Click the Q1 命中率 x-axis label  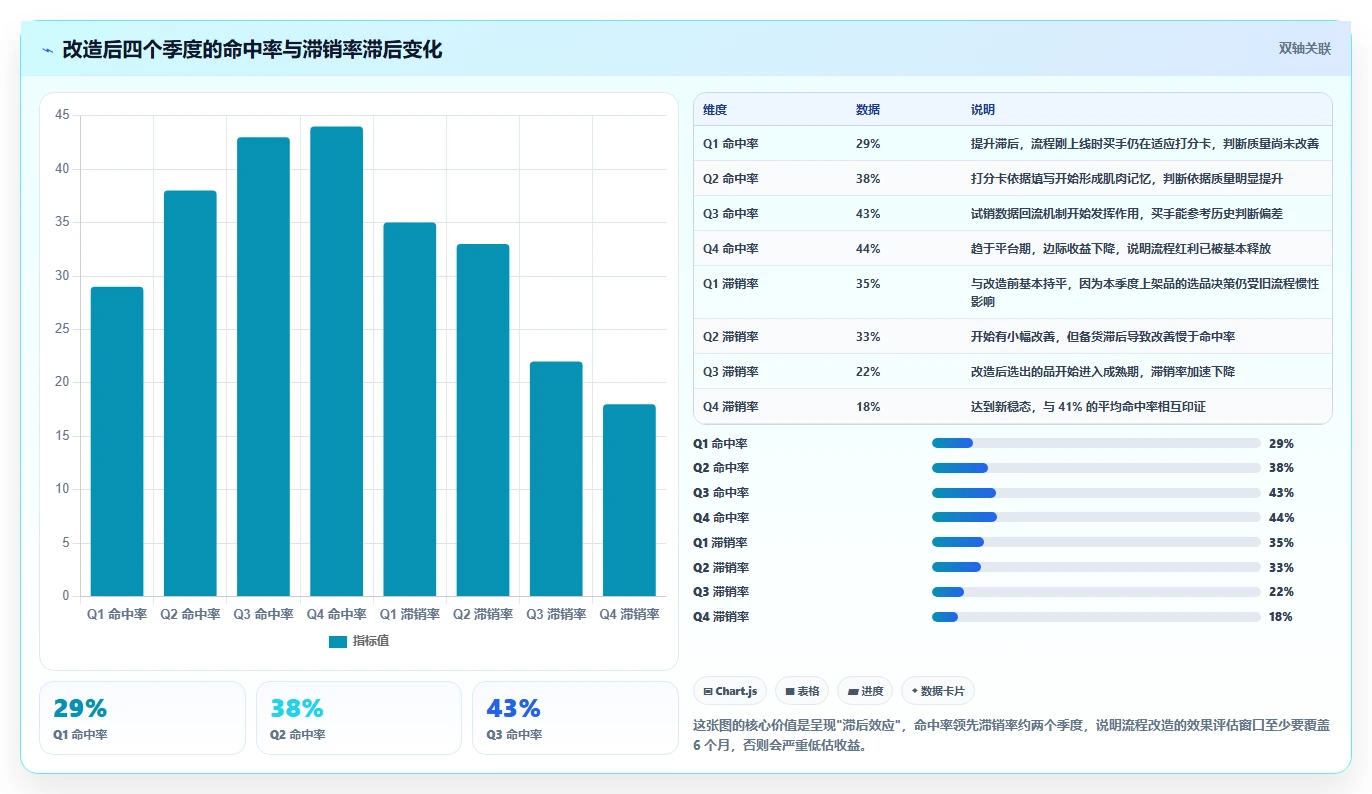(117, 615)
